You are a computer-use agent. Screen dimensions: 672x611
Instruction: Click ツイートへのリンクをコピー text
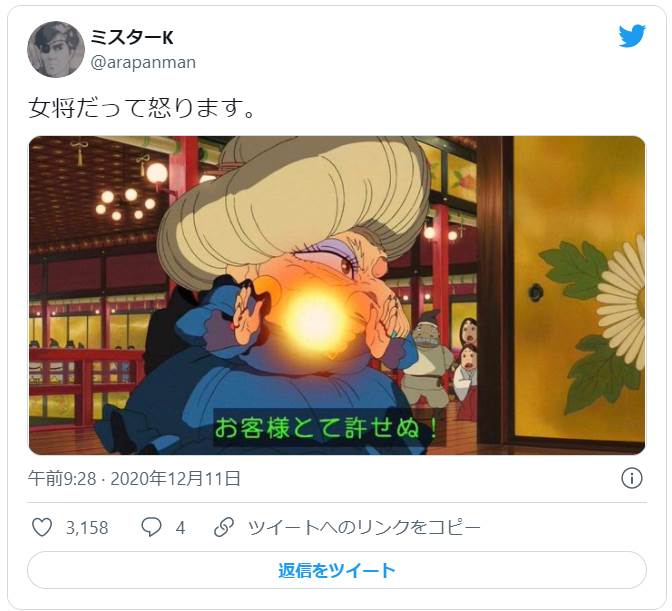click(365, 527)
